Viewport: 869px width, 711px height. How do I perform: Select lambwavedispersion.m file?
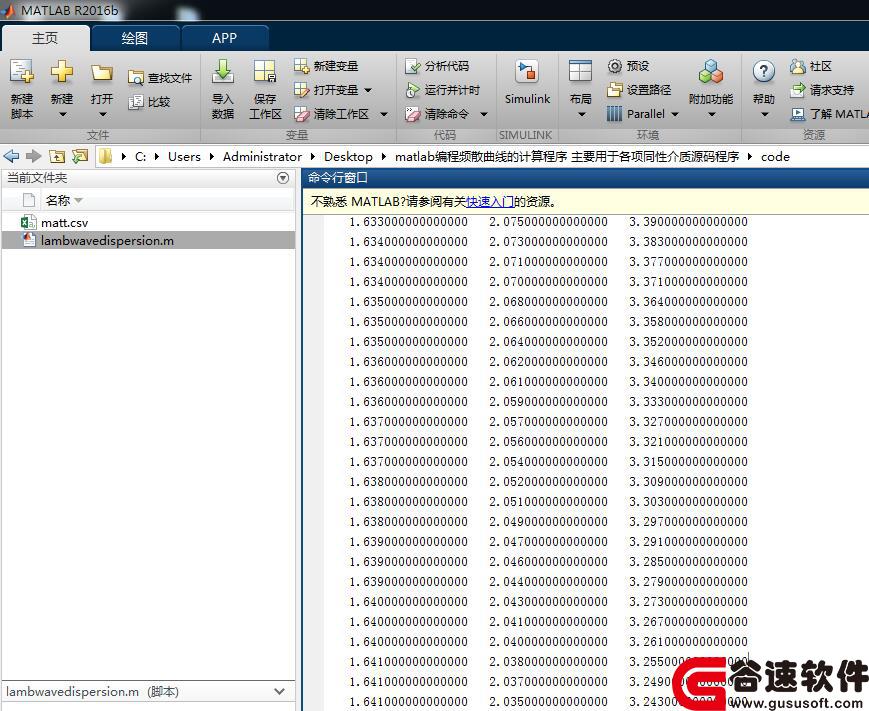(x=149, y=241)
